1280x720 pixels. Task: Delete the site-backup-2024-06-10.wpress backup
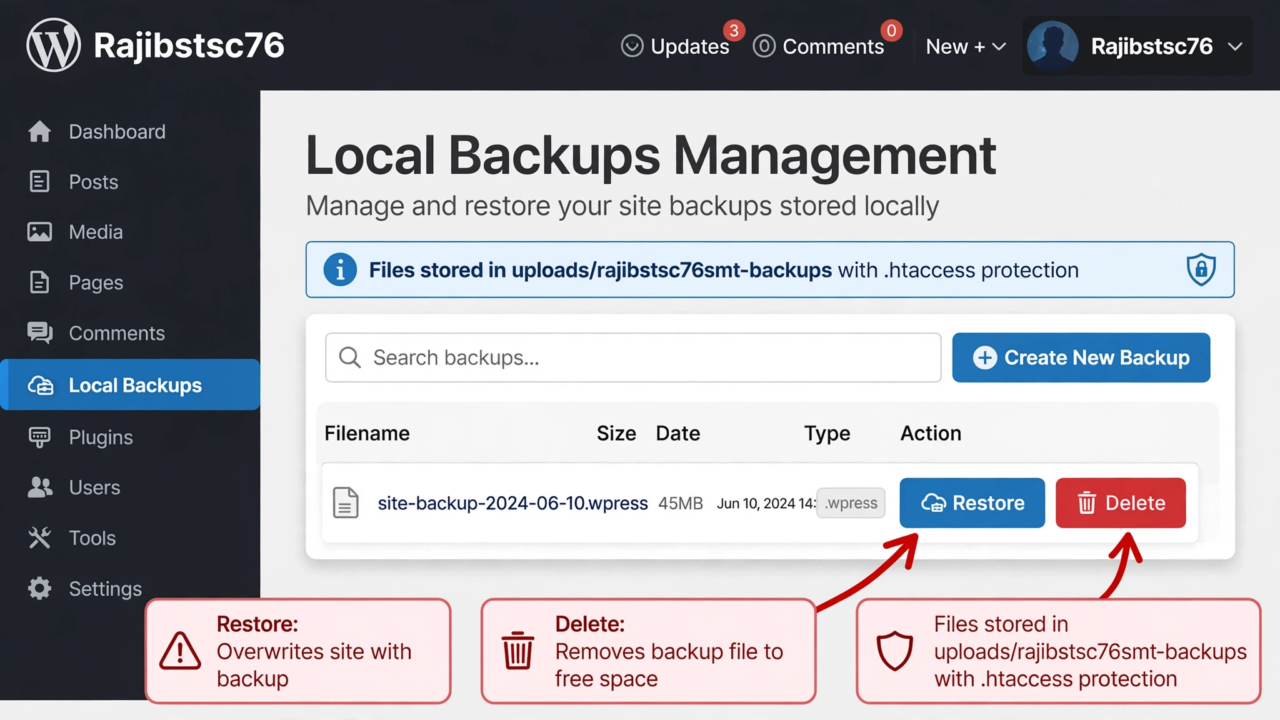(1121, 503)
